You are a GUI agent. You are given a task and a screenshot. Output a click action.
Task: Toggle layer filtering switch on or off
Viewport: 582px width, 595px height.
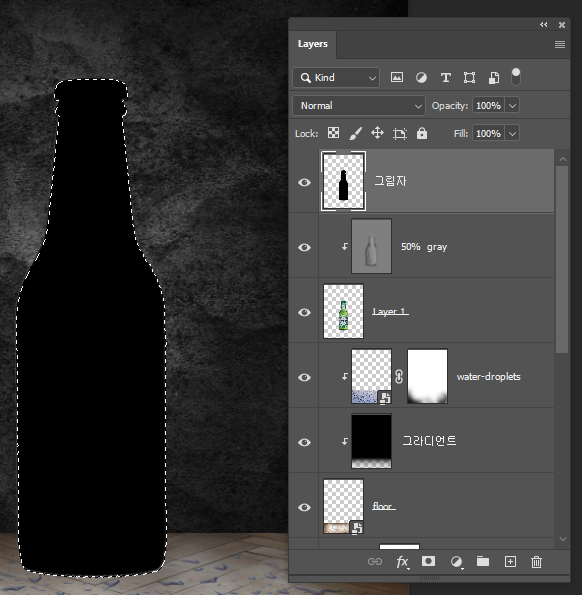[x=516, y=77]
